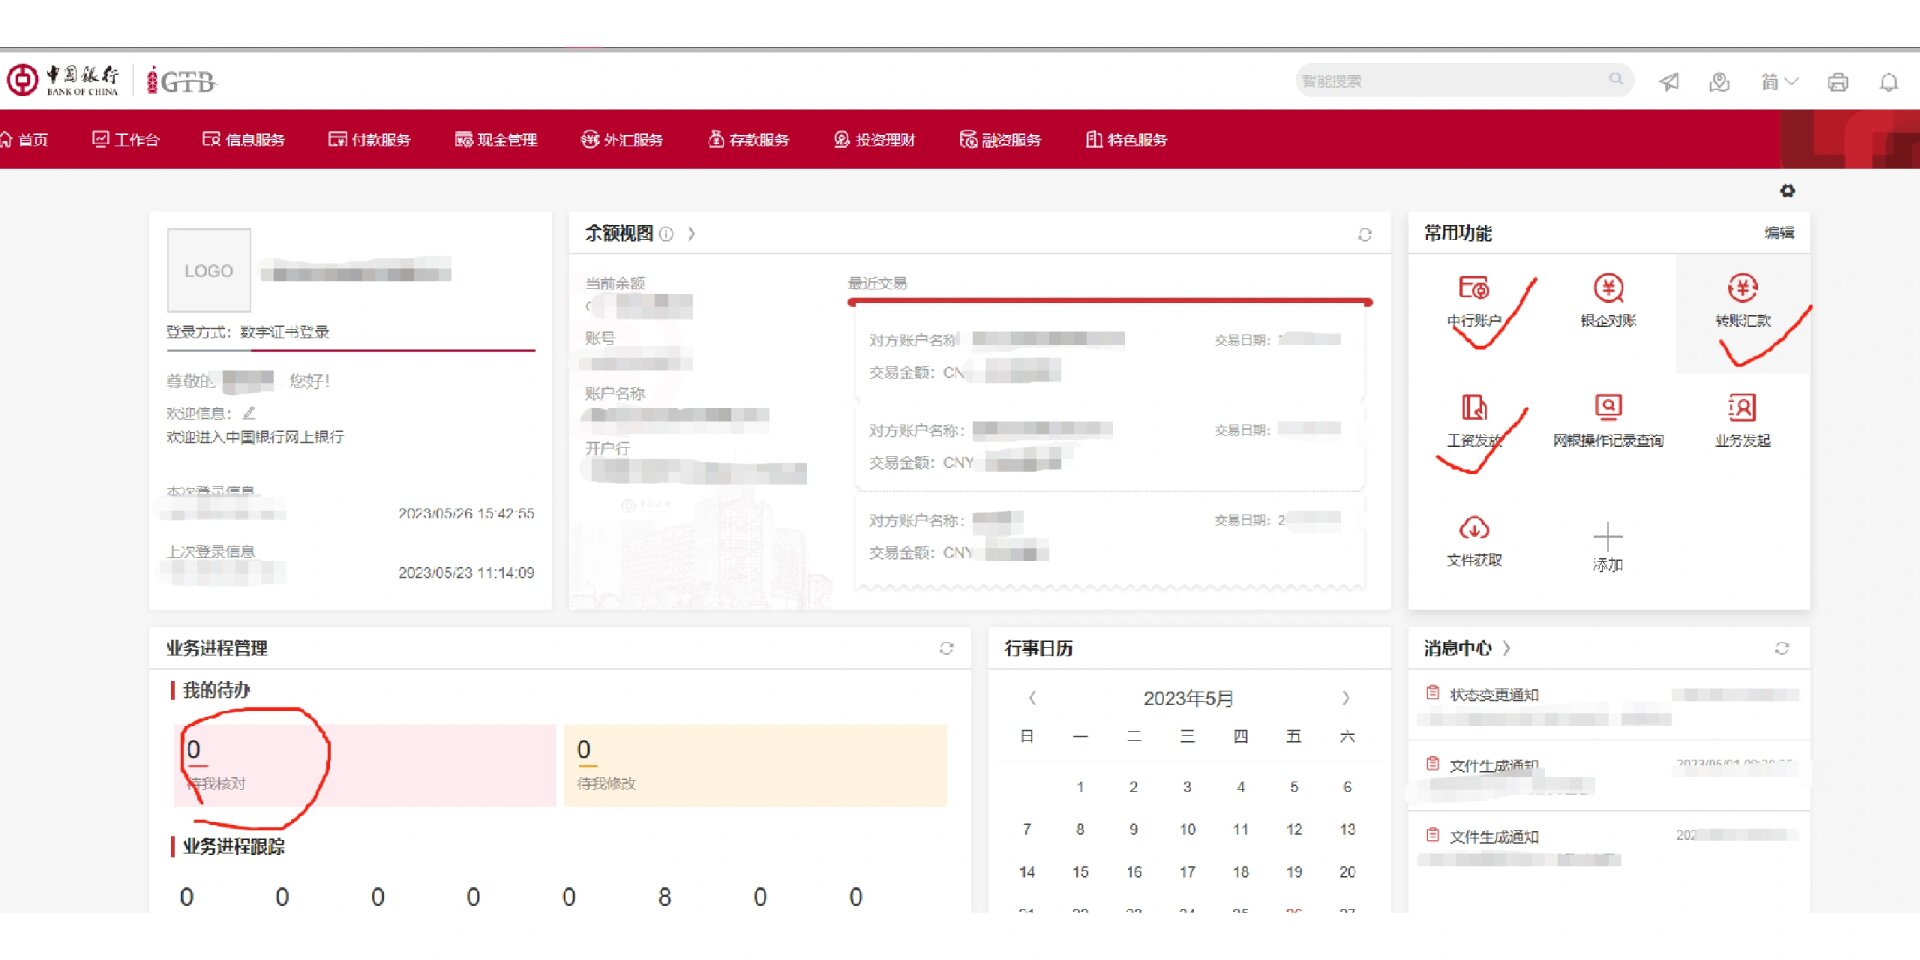Open the 首页 menu item

(x=24, y=139)
